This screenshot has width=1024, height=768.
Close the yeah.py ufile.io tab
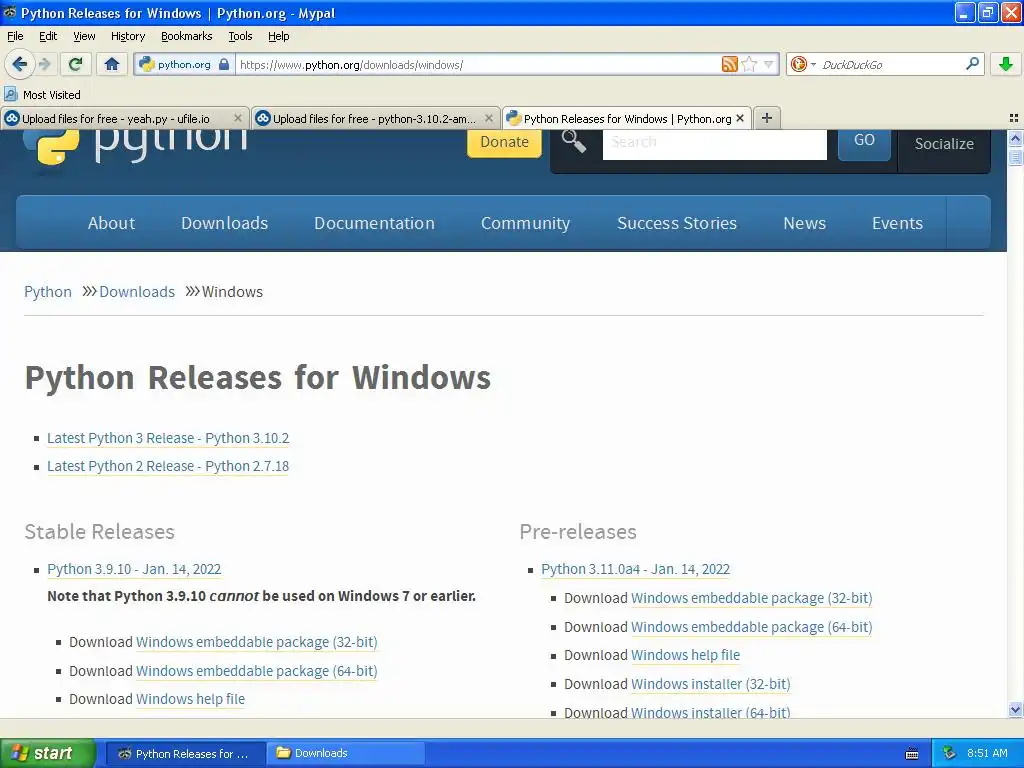238,118
